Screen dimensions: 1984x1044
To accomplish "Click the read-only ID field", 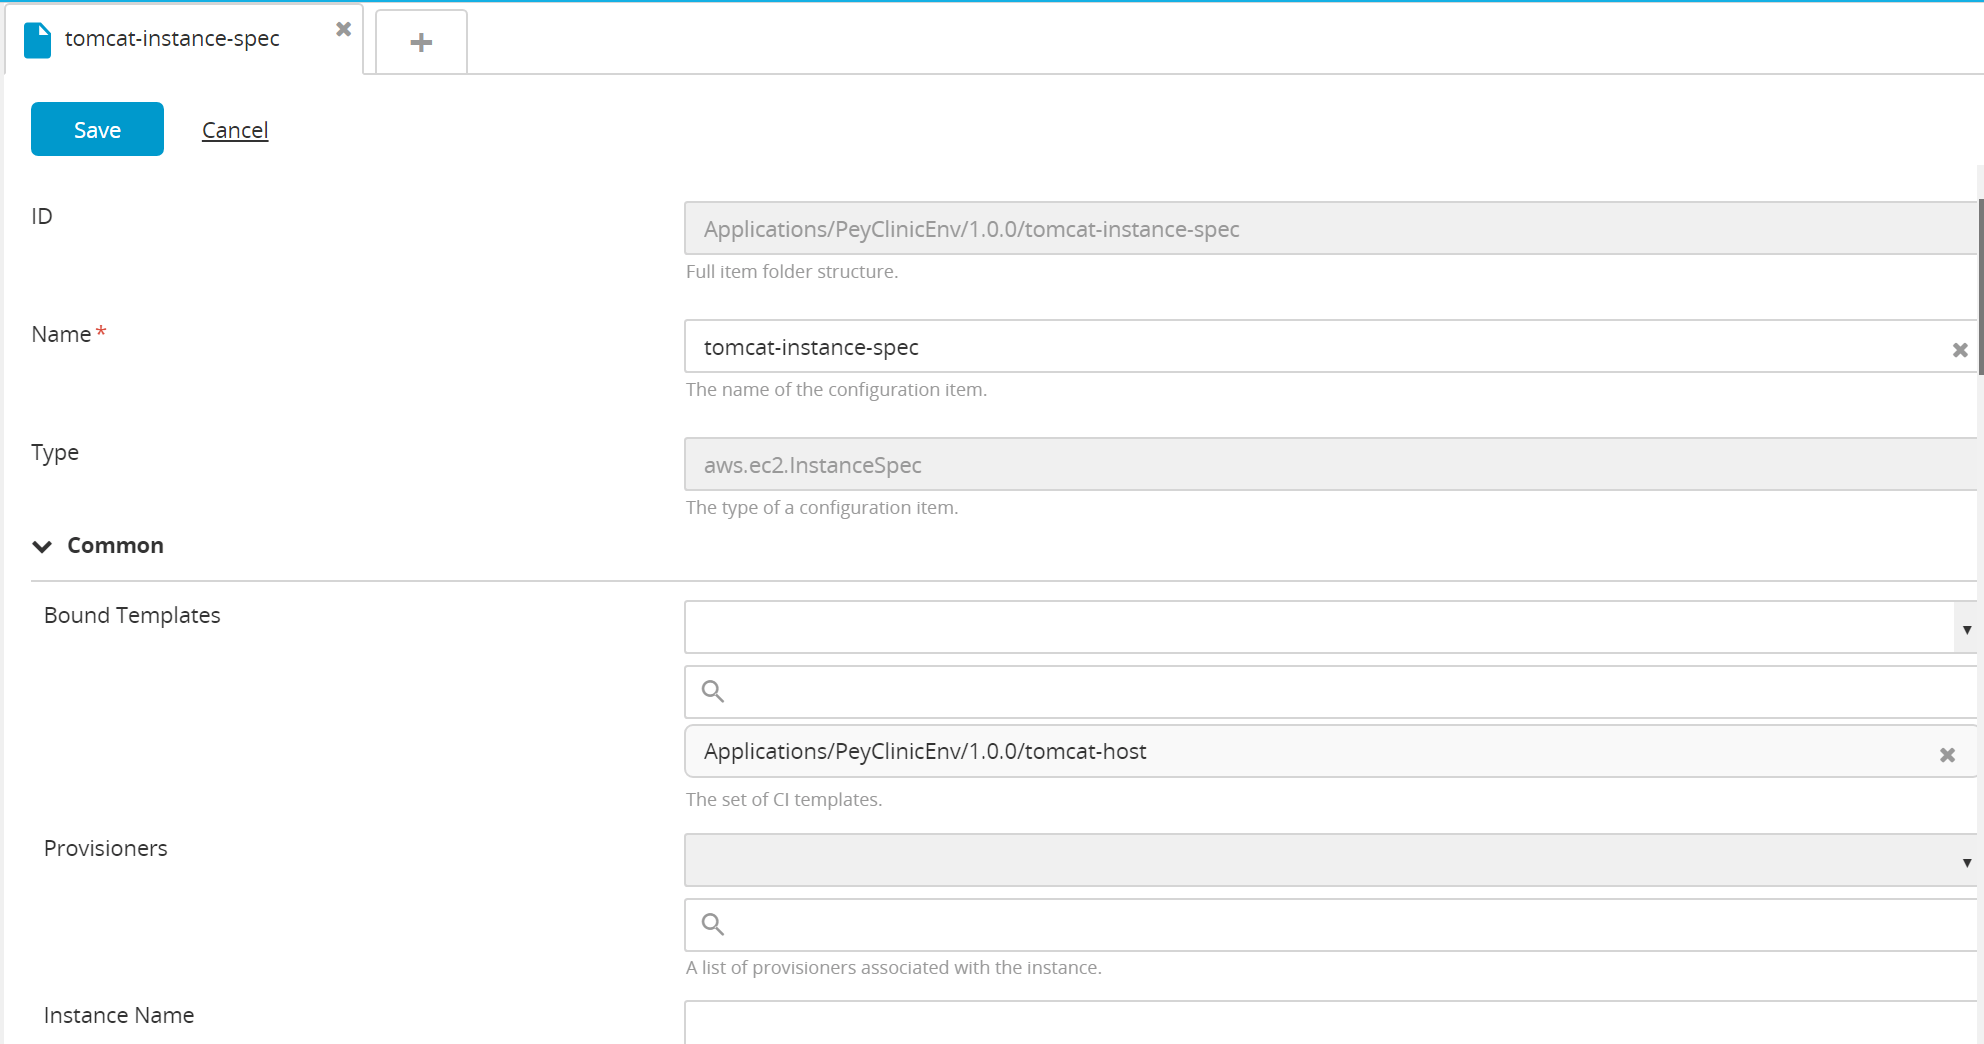I will [x=1330, y=229].
